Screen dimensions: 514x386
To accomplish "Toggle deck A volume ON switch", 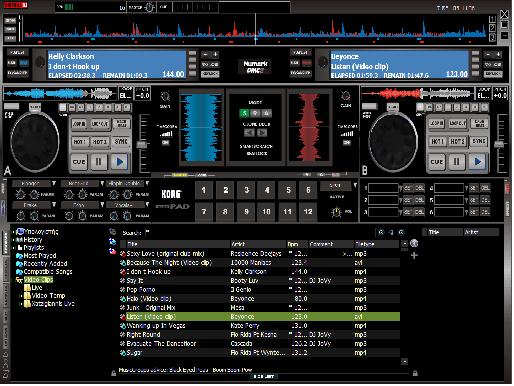I will pos(166,143).
